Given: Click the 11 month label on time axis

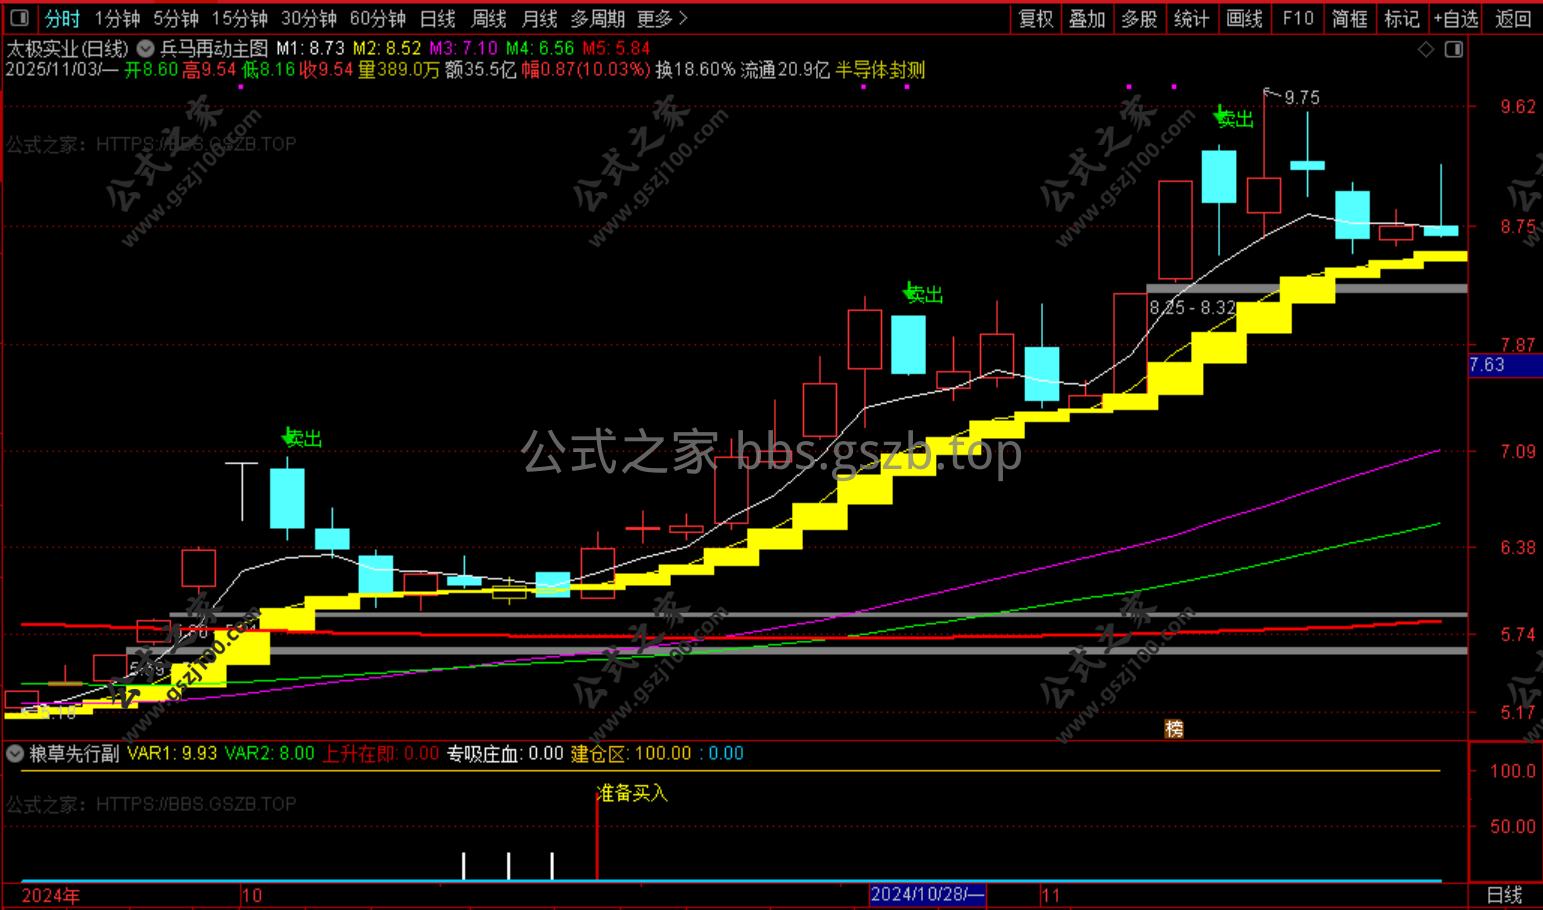Looking at the screenshot, I should point(1050,895).
